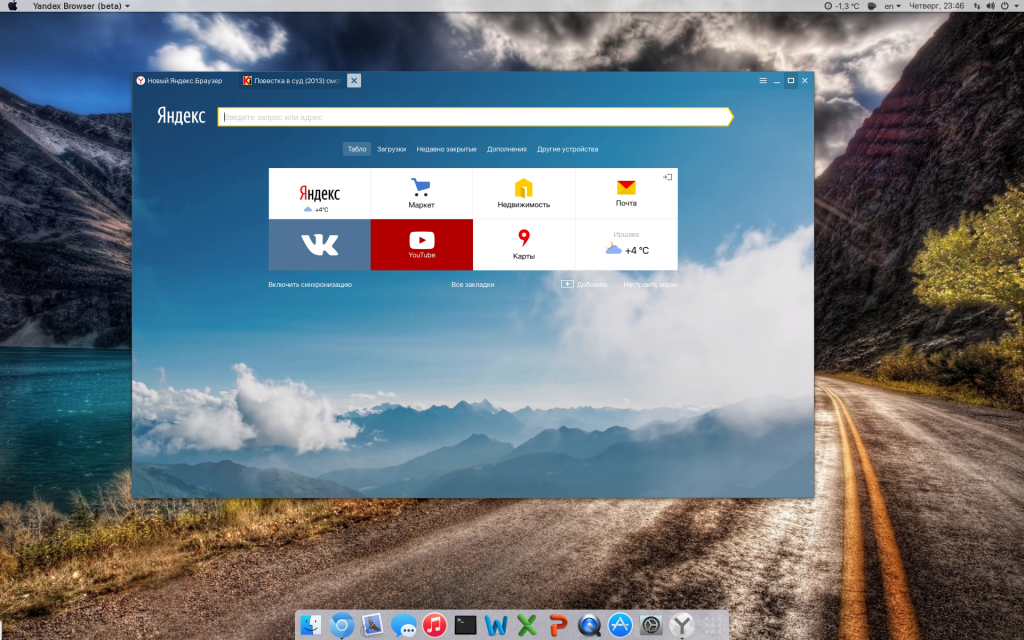Click the Включить синхронизацию link

pos(310,285)
